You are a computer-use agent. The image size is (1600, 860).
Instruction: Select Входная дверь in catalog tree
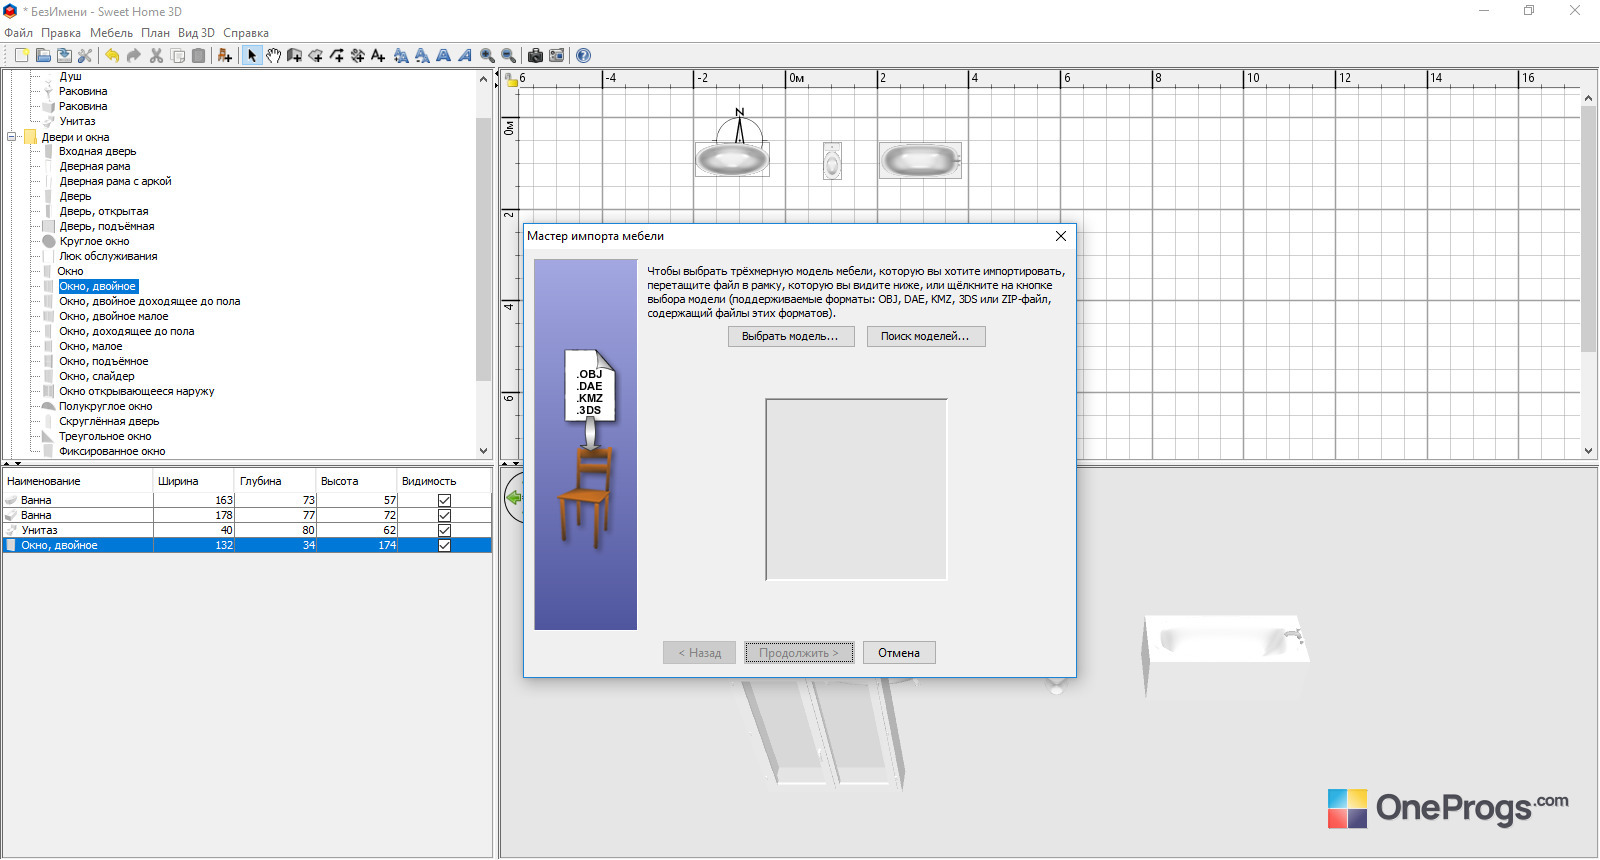click(98, 152)
